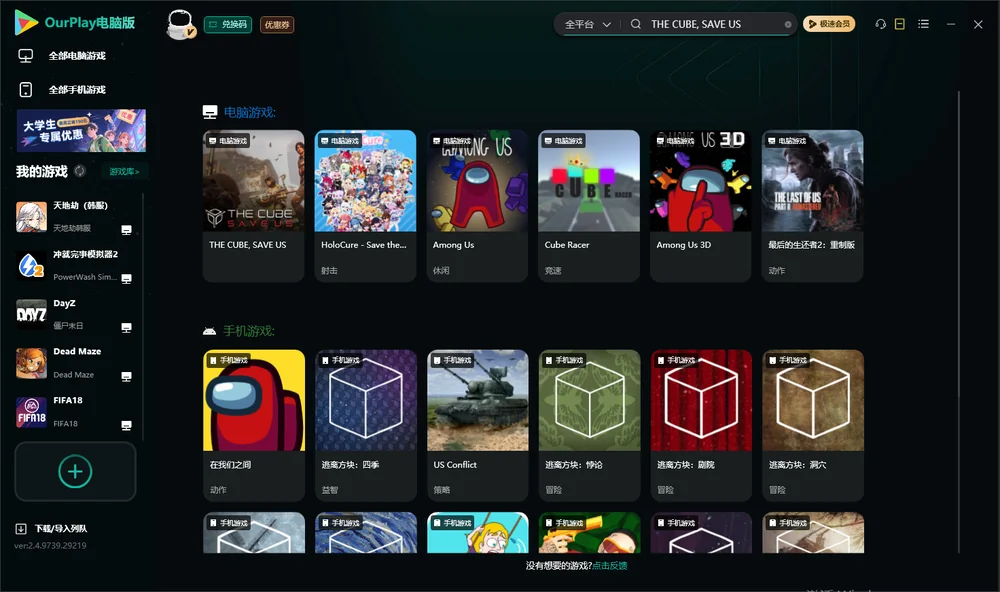This screenshot has height=592, width=1000.
Task: Open the 在我们之间 mobile game card
Action: point(254,426)
